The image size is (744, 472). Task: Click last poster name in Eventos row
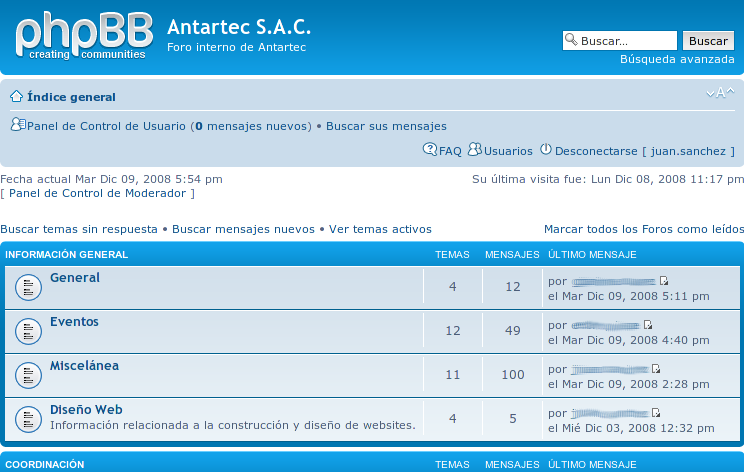click(x=605, y=325)
